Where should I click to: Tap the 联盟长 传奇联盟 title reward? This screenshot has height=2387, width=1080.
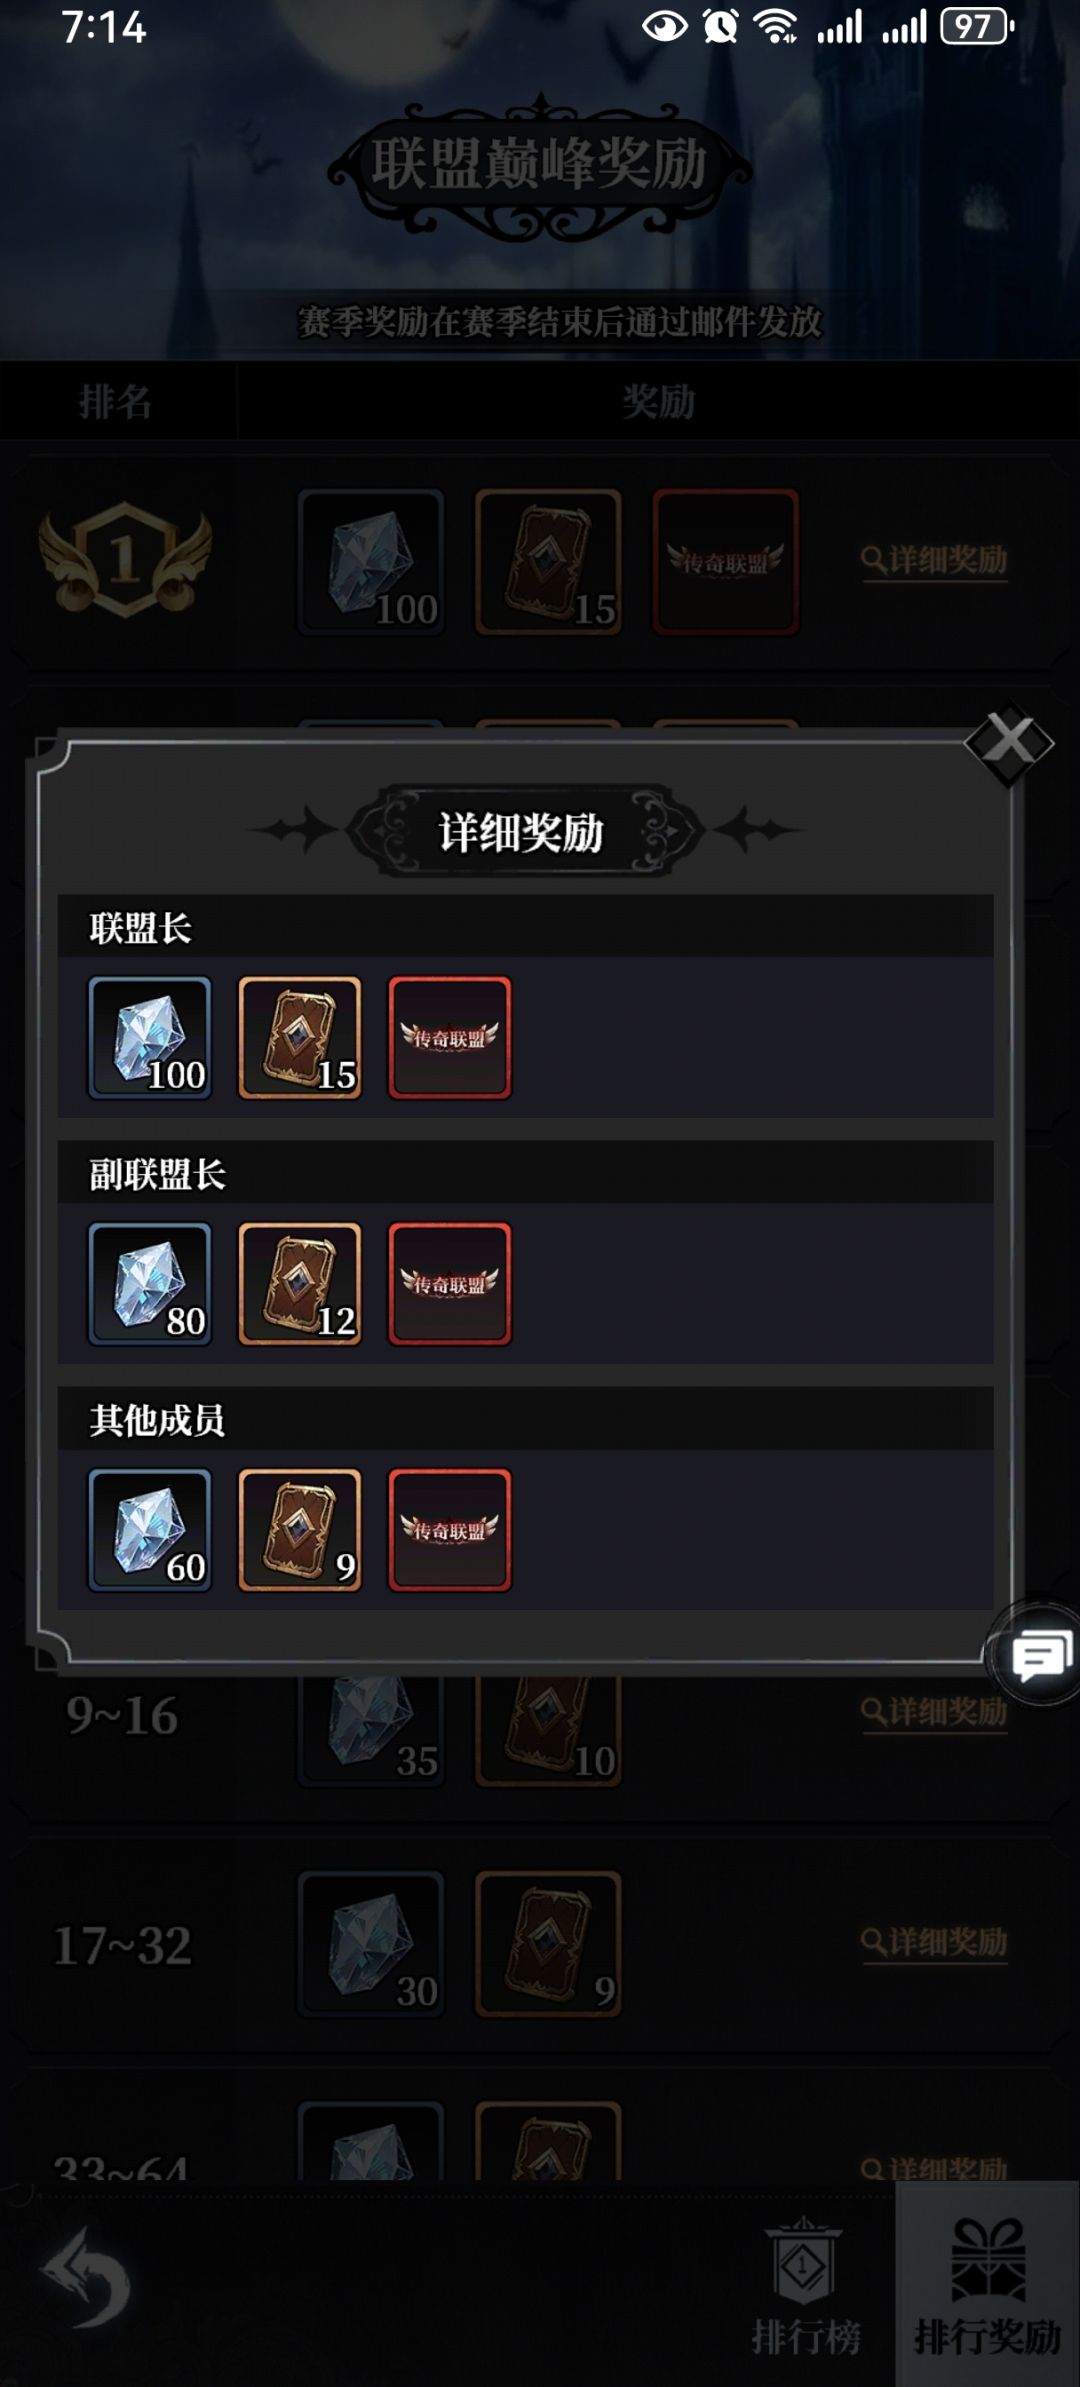[x=450, y=1038]
